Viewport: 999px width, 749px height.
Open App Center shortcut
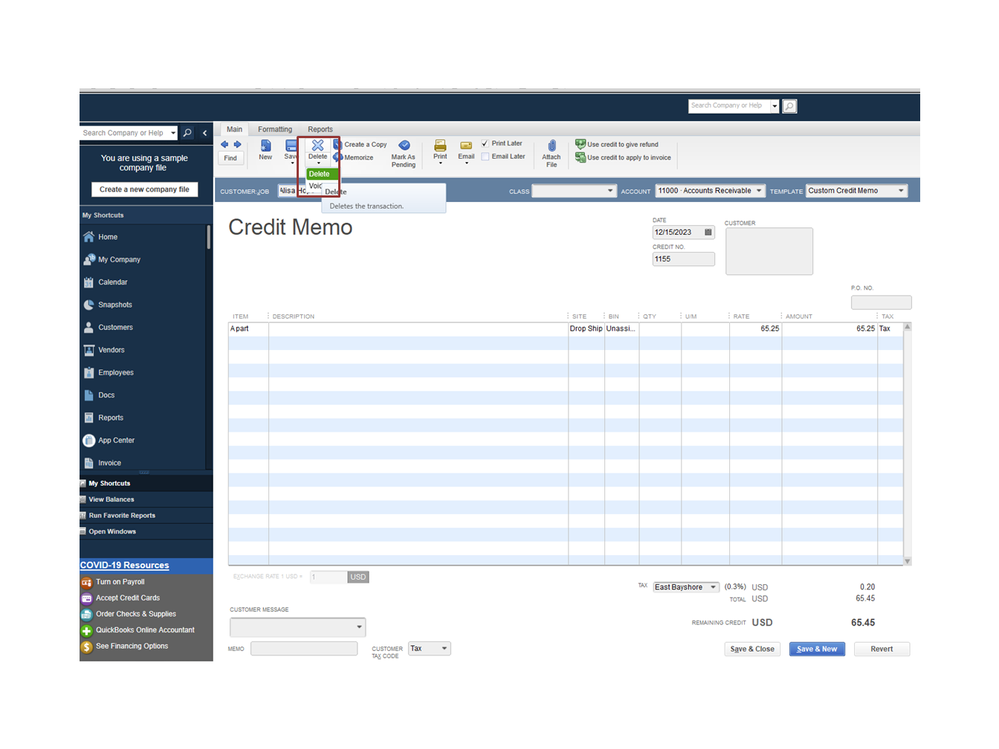109,441
